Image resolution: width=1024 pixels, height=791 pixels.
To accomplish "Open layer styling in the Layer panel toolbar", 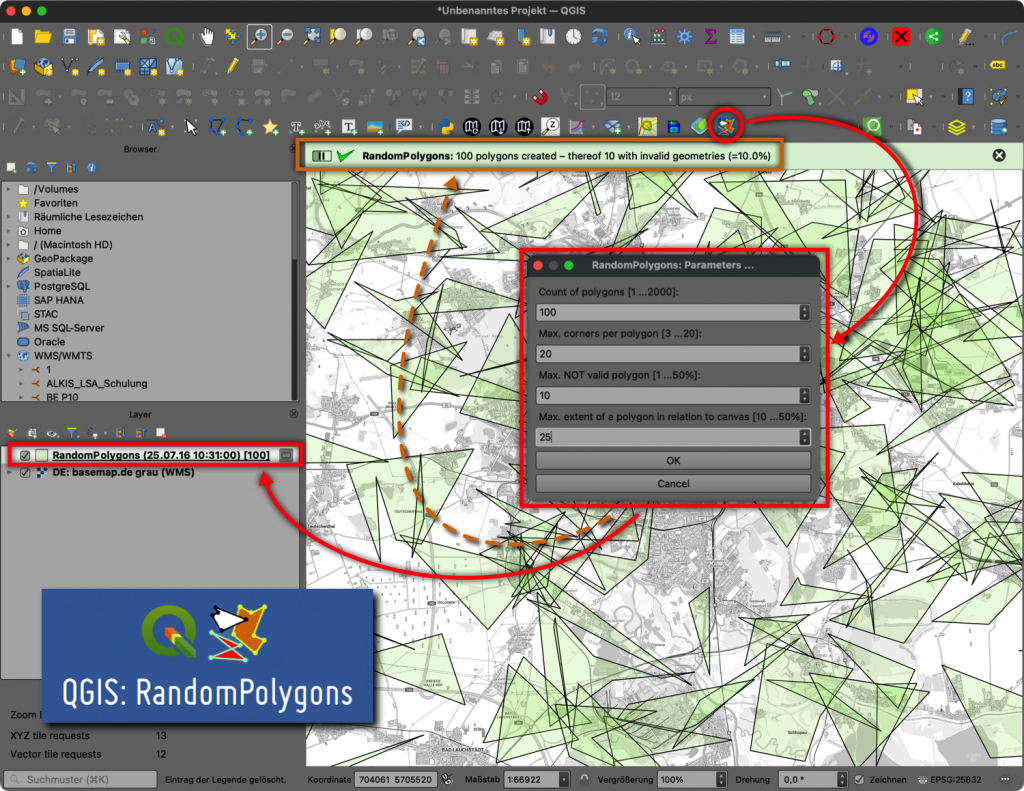I will (12, 433).
